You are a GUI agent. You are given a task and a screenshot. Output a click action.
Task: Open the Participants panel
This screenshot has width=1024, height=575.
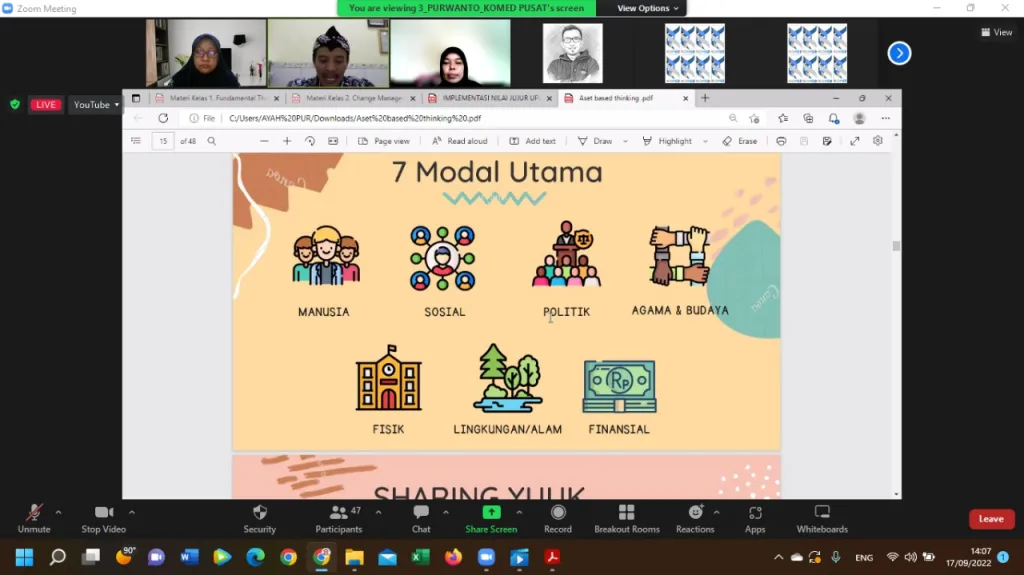[x=339, y=518]
